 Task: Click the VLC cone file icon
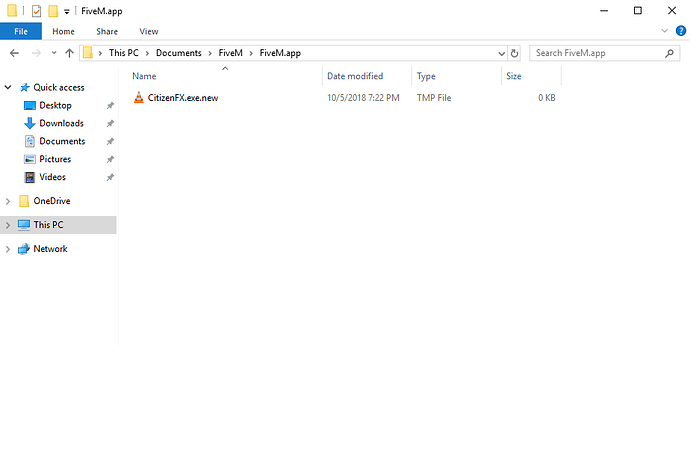coord(139,97)
